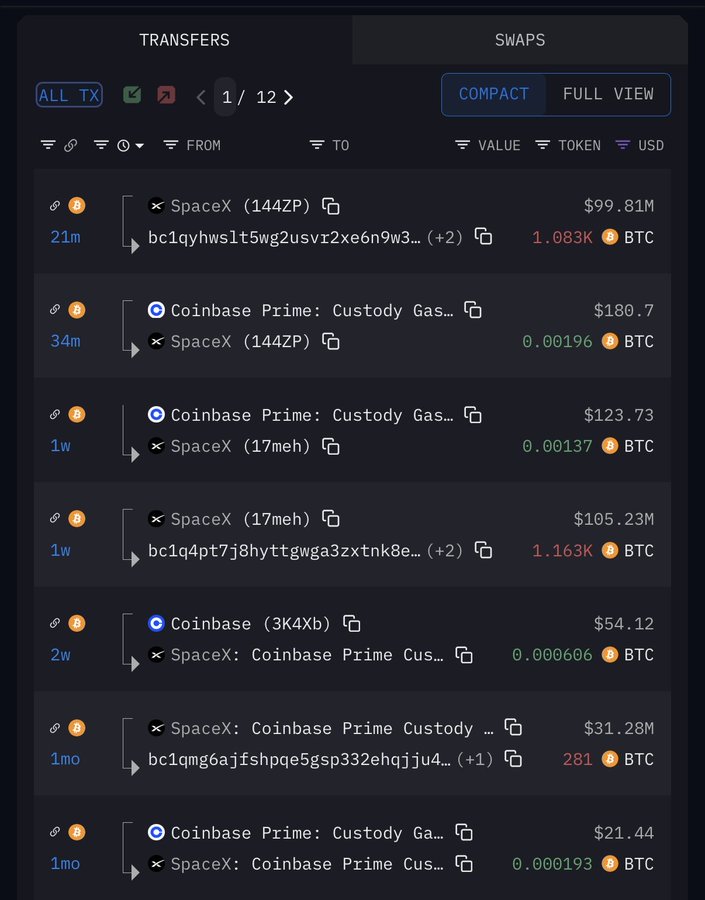Viewport: 705px width, 900px height.
Task: Copy the bc1qmg6ajfshpqe5gsp332ehqjju4 address
Action: tap(513, 759)
